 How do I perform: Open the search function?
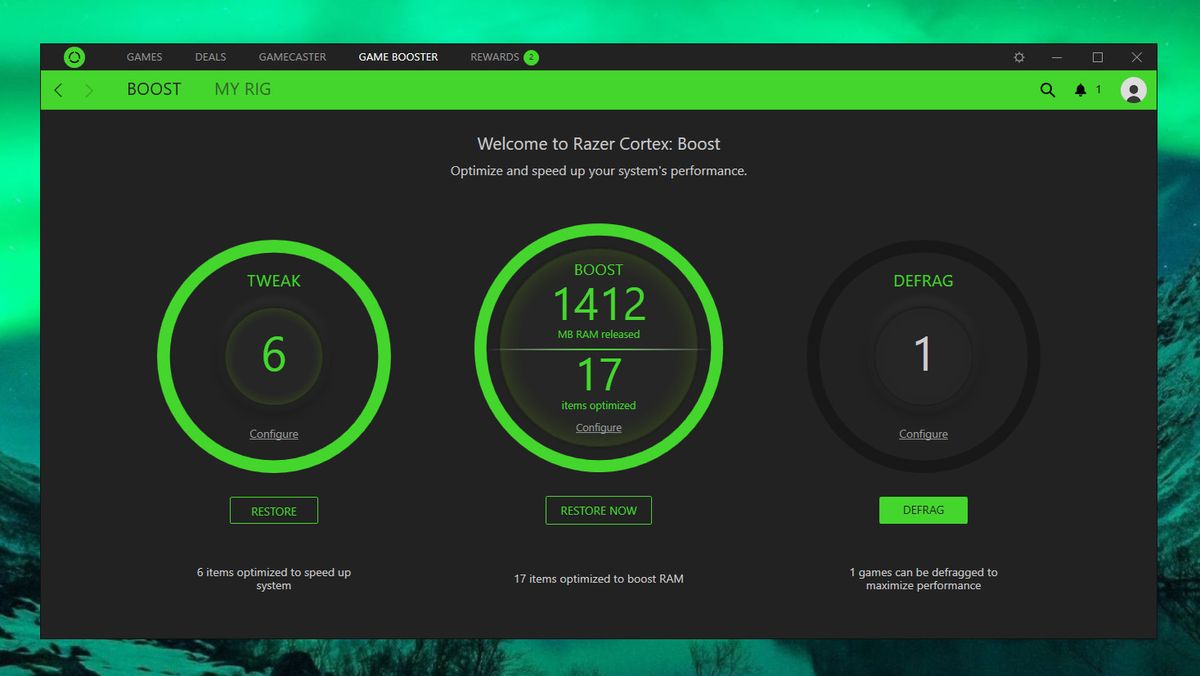click(x=1047, y=89)
